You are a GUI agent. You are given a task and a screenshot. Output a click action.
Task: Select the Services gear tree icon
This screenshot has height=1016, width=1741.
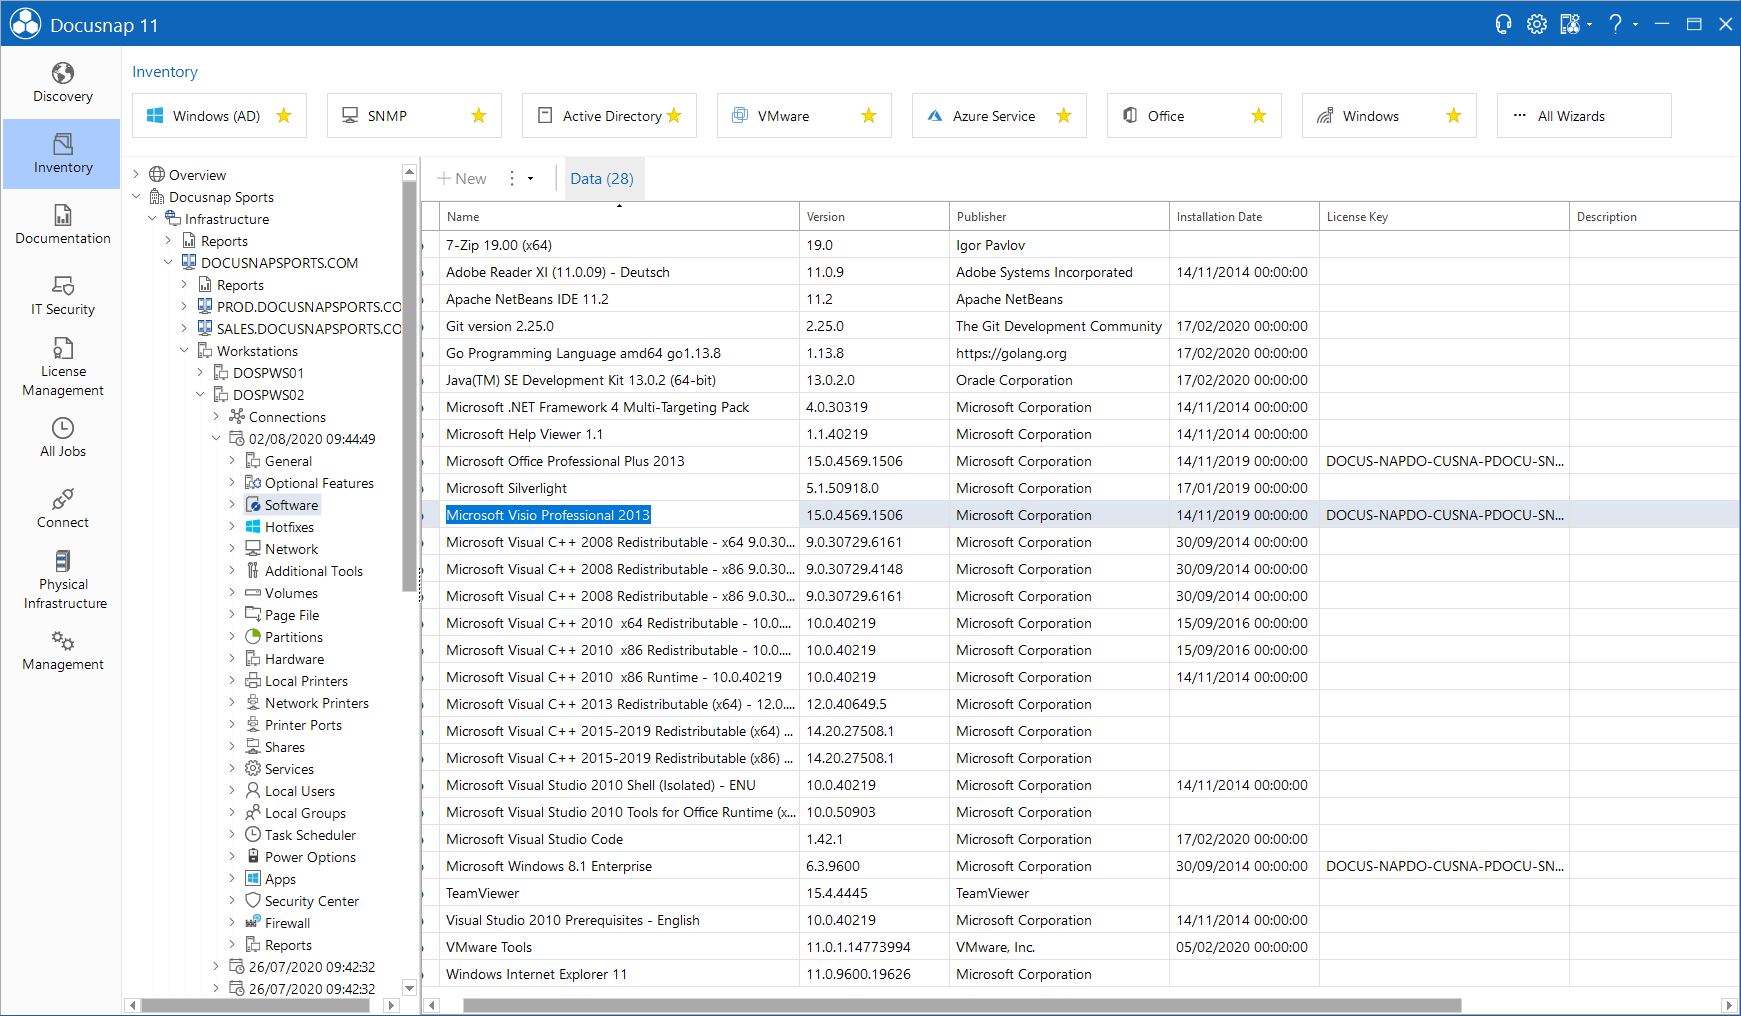tap(253, 769)
